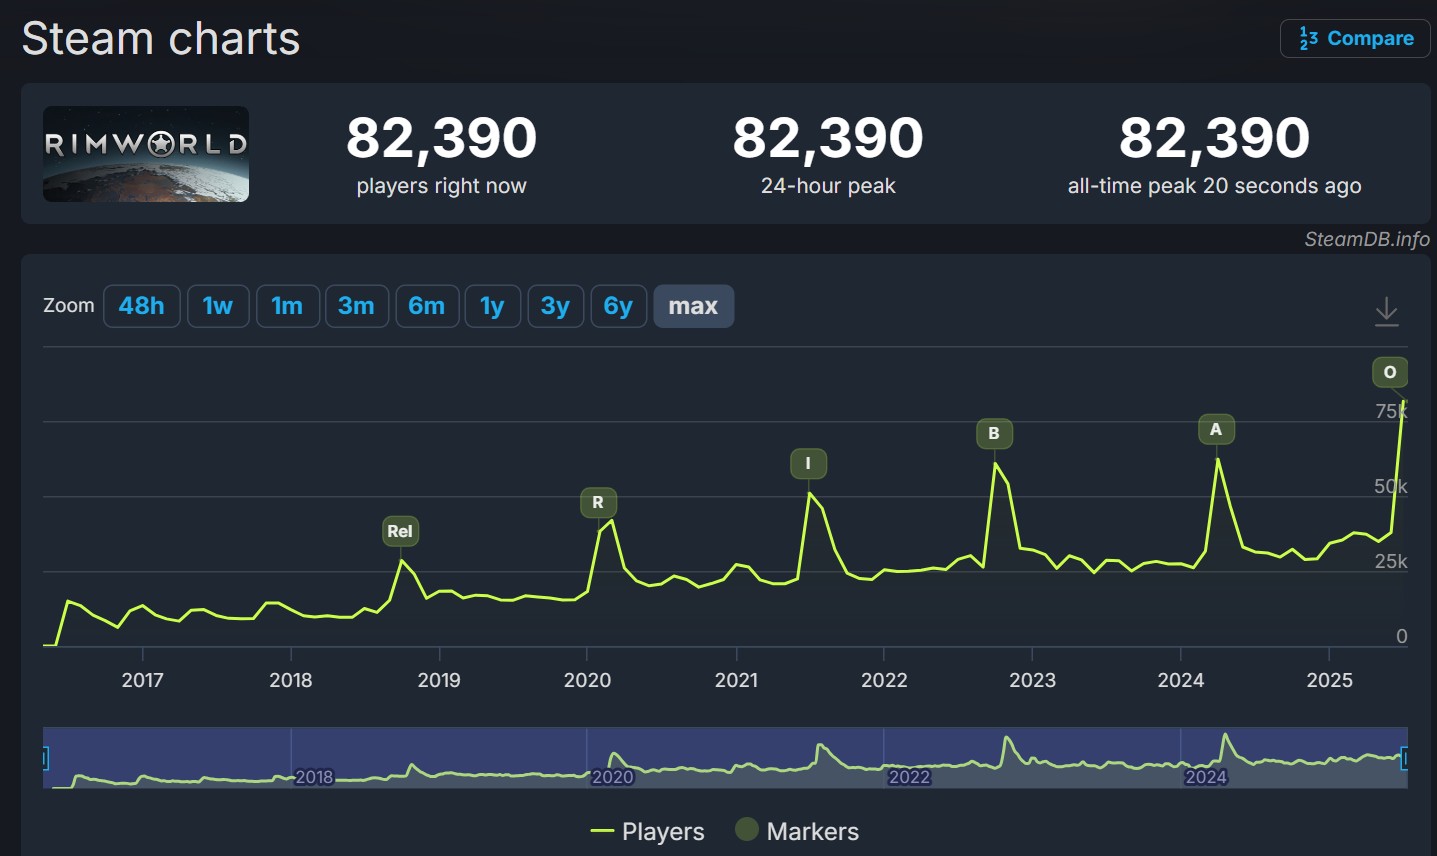Click the 'players right now' count
Screen dimensions: 1437x856
(441, 138)
